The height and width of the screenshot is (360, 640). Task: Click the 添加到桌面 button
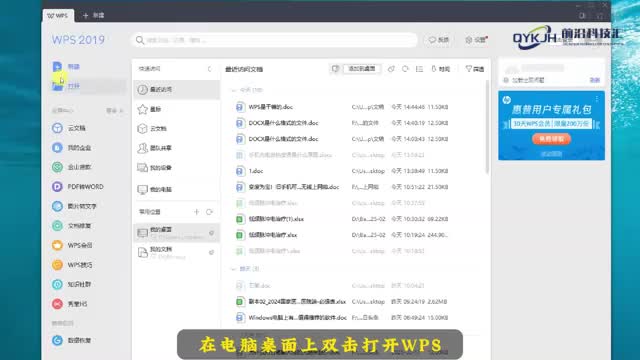pyautogui.click(x=362, y=69)
